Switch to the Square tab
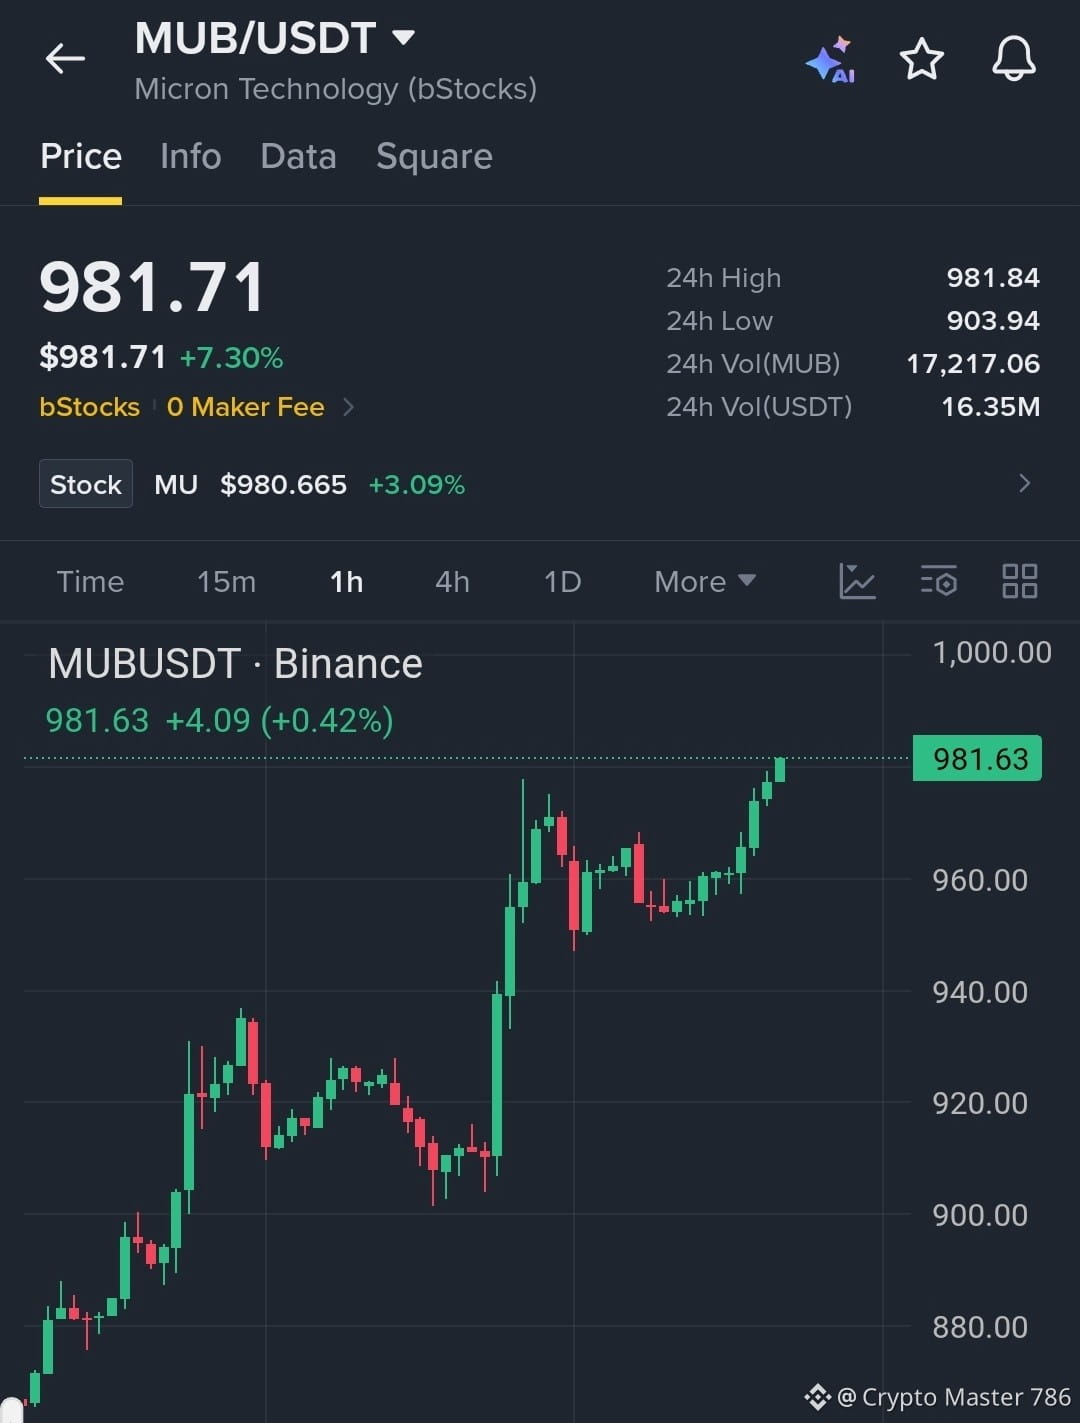The image size is (1080, 1423). (x=434, y=156)
